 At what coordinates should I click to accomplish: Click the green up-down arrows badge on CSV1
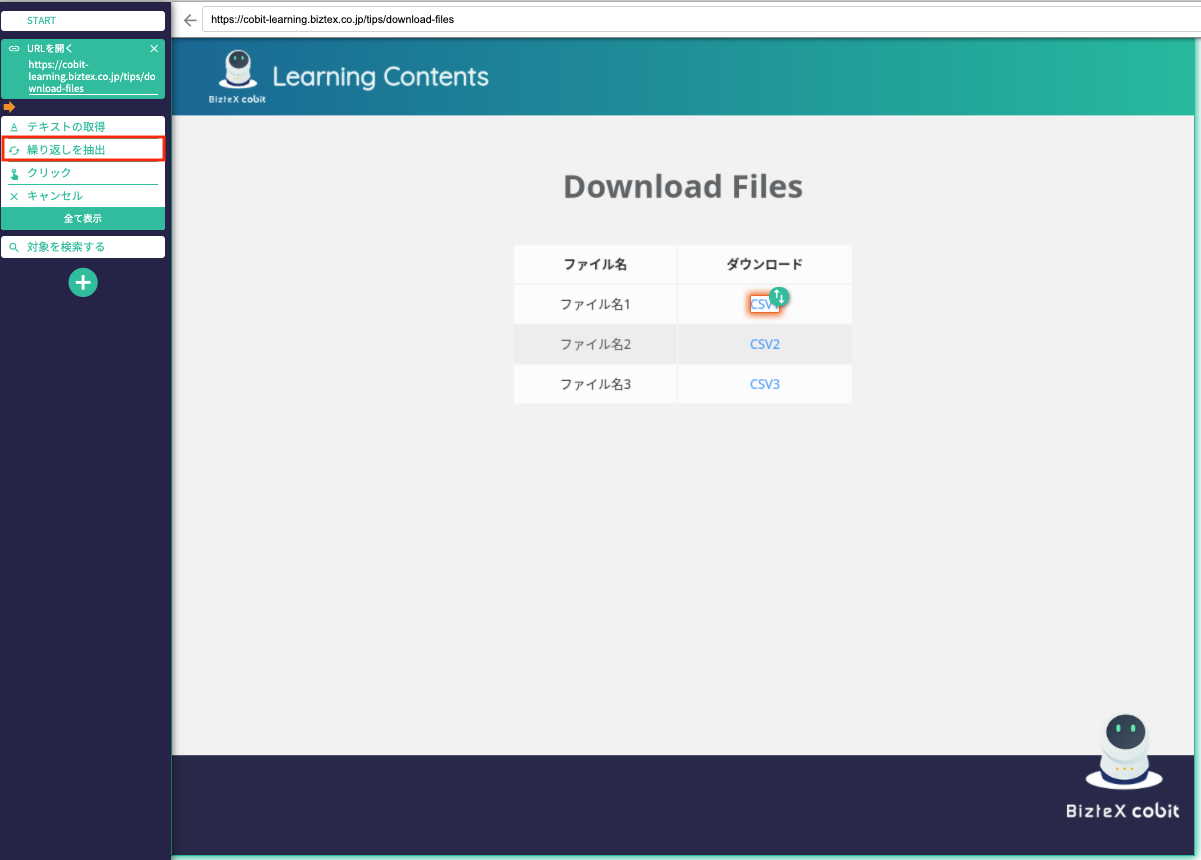click(780, 296)
